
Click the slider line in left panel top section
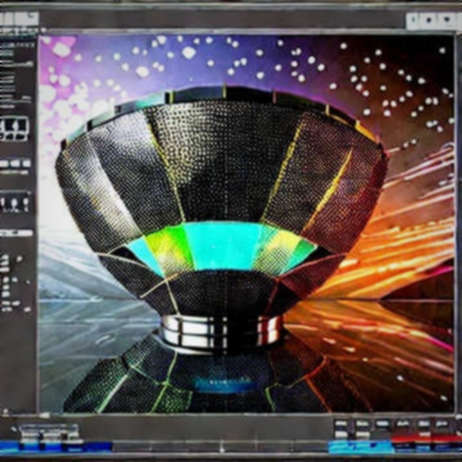pos(17,63)
